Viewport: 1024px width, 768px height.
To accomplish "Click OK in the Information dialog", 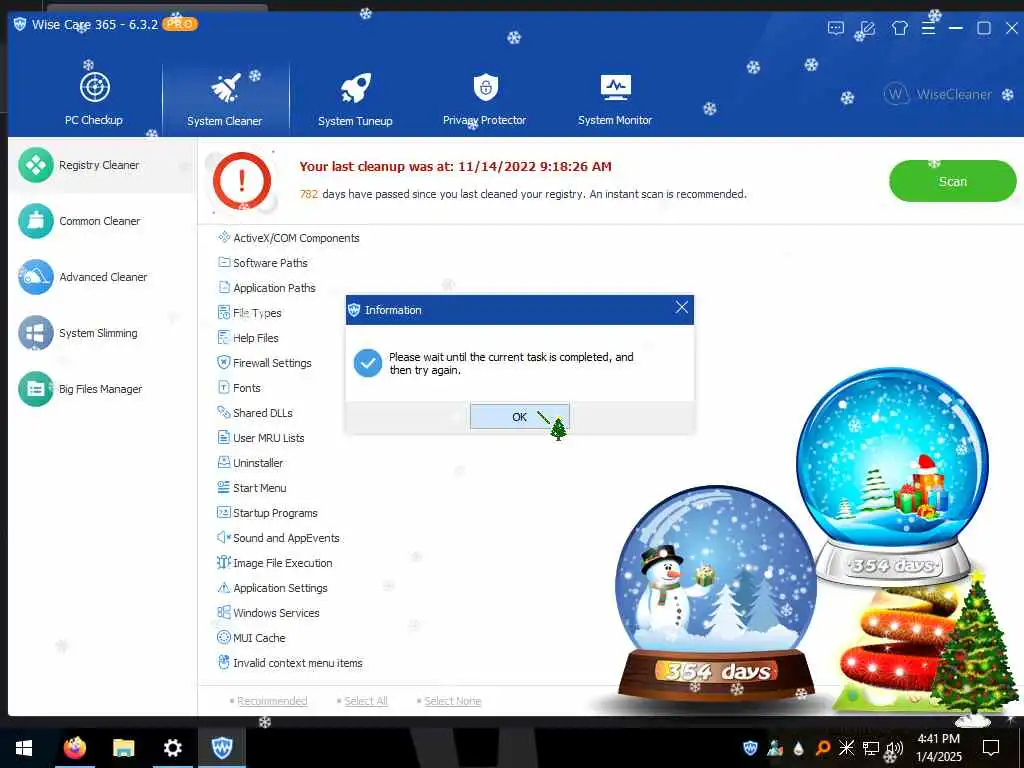I will click(519, 417).
